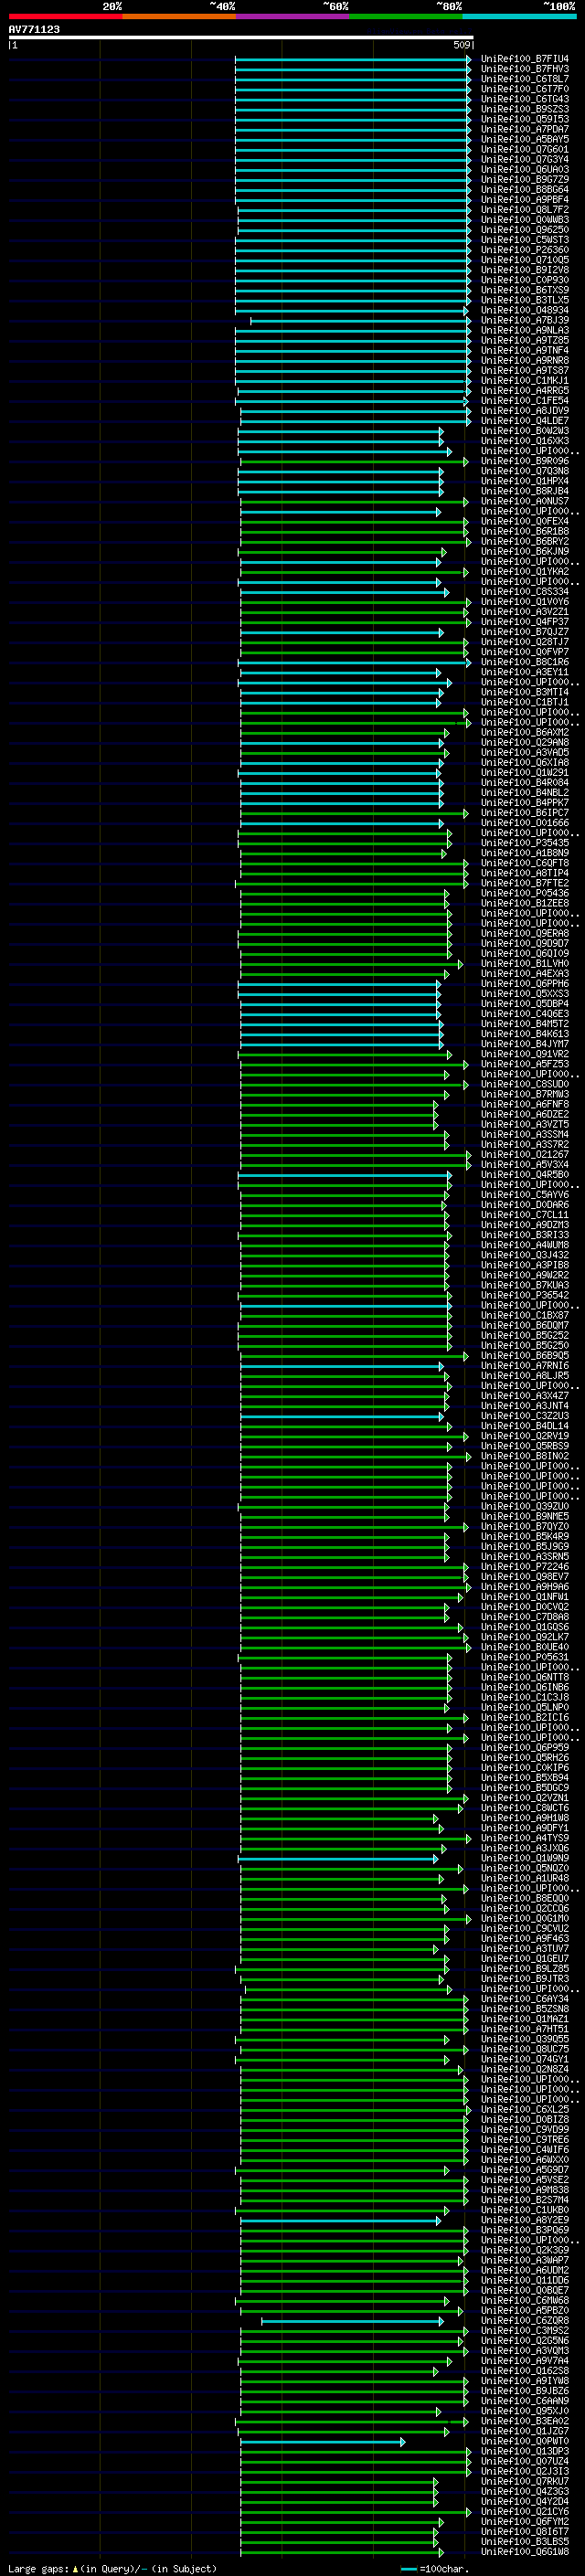Viewport: 585px width, 2576px height.
Task: Select hit label UniRef100_A9TS87
Action: click(525, 370)
